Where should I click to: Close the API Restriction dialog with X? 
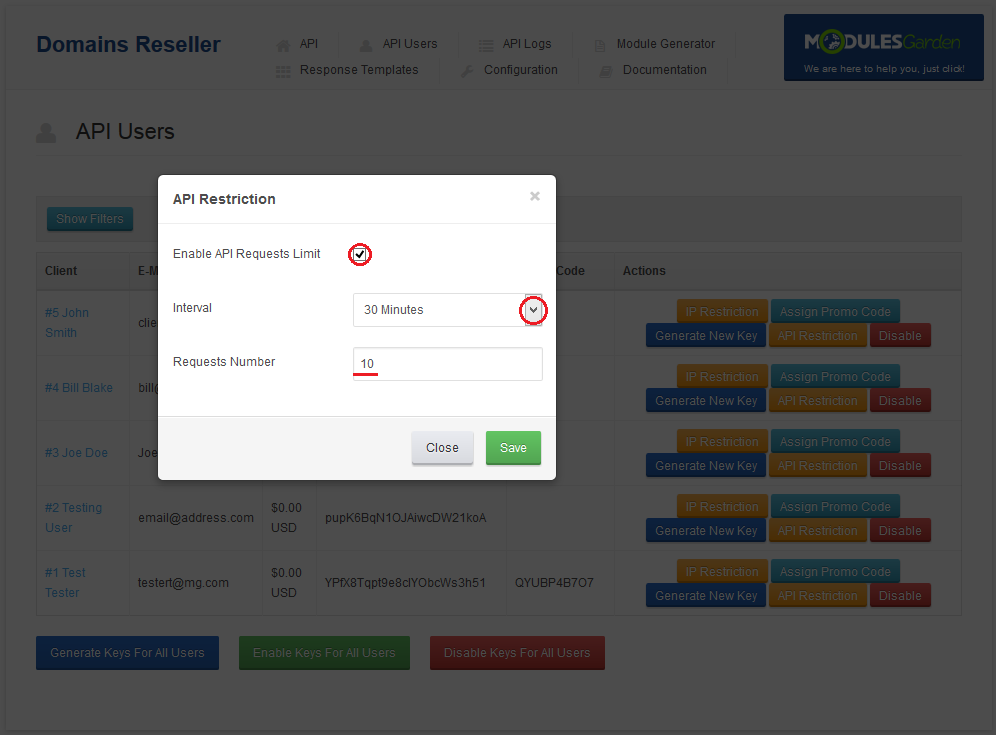(x=535, y=196)
